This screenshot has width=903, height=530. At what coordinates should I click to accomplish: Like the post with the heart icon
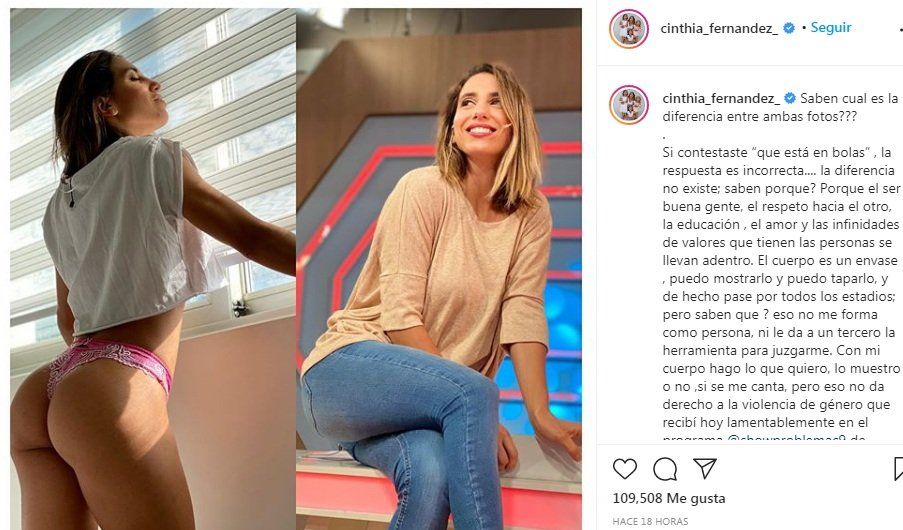624,469
